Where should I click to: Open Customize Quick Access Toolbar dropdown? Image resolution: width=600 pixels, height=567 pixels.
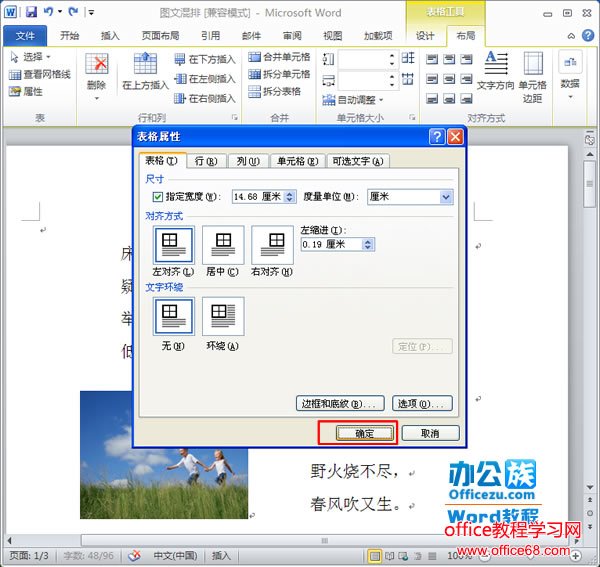click(91, 12)
